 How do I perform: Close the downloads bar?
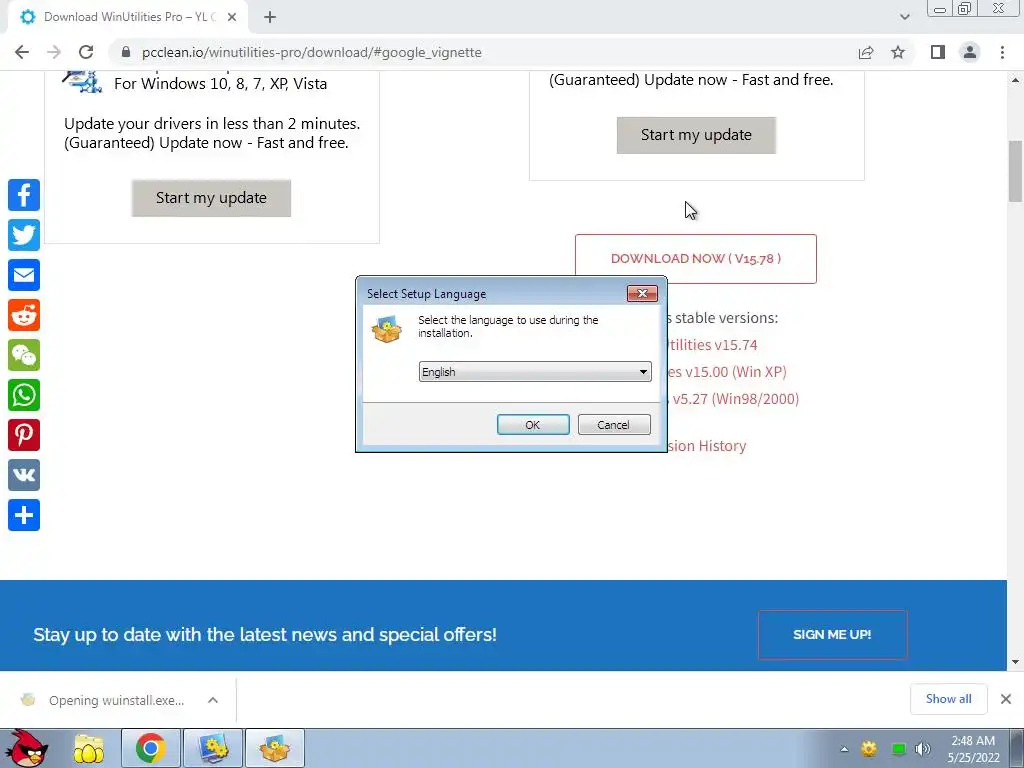coord(1006,699)
